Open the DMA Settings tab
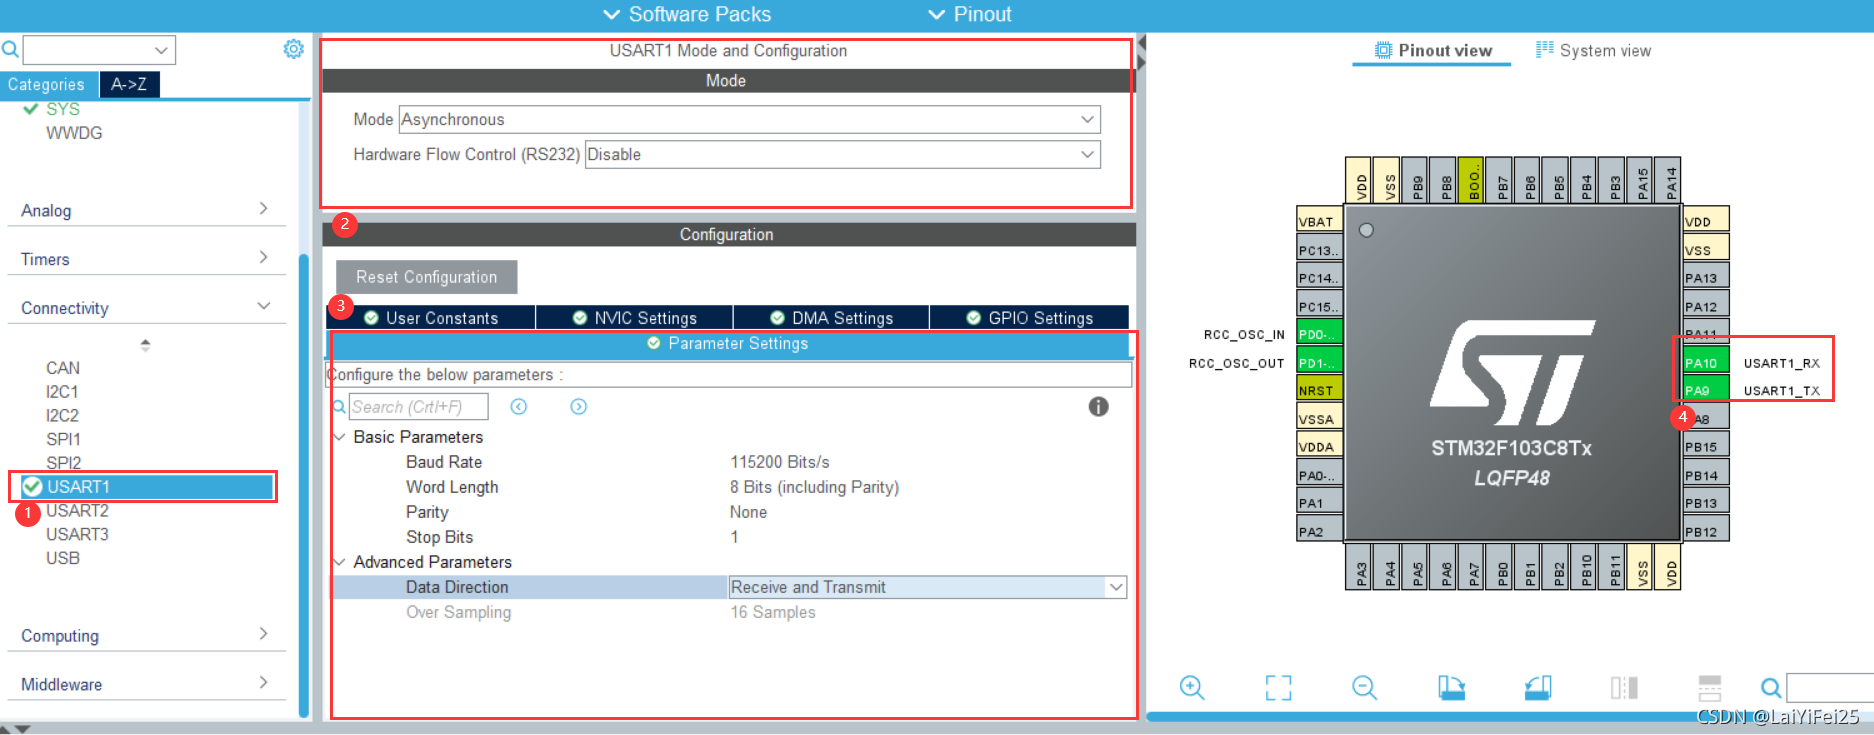This screenshot has width=1874, height=735. 831,317
